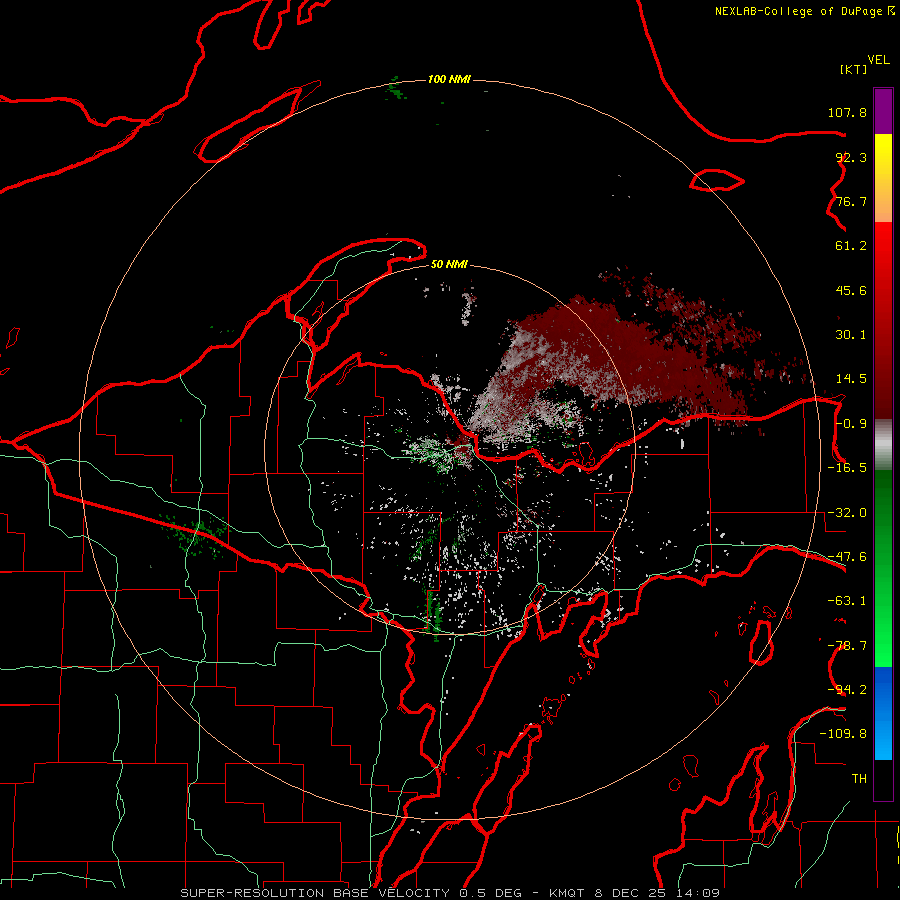Click the blue segment of color bar
The image size is (900, 900).
pos(883,713)
